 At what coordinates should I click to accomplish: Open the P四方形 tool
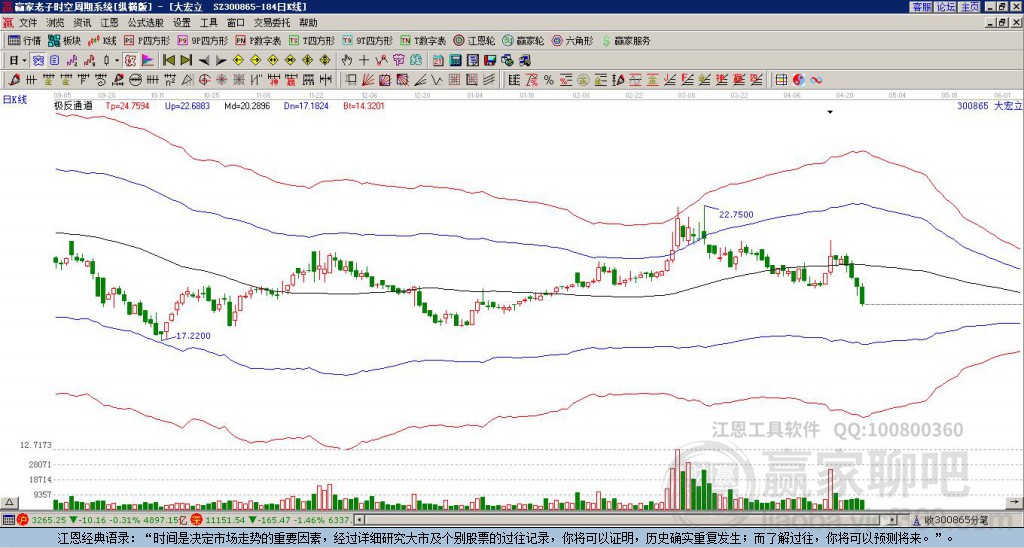pyautogui.click(x=147, y=40)
